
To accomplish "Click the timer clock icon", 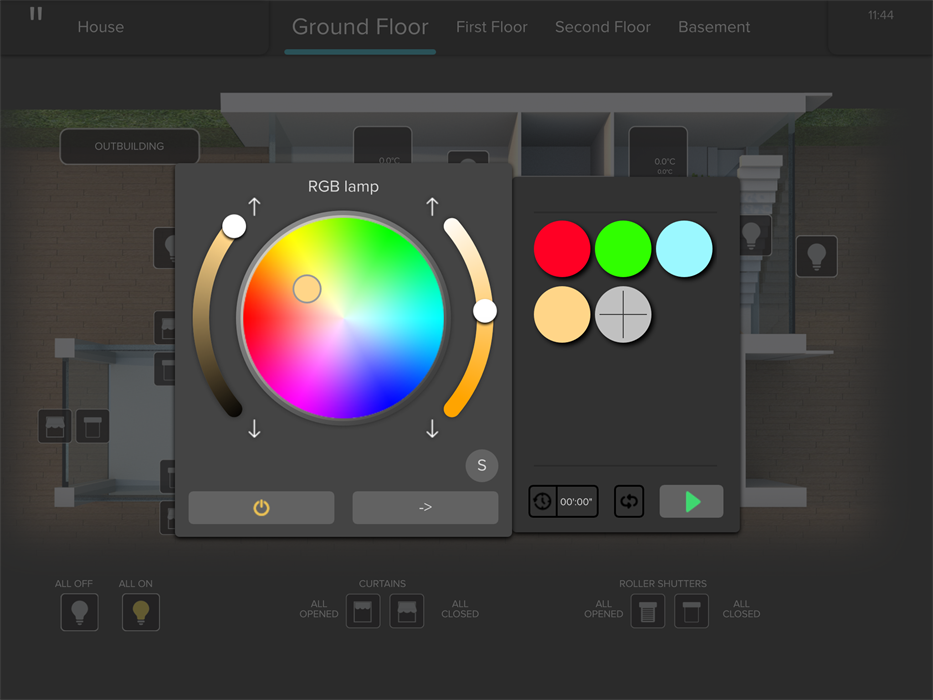I will tap(542, 501).
